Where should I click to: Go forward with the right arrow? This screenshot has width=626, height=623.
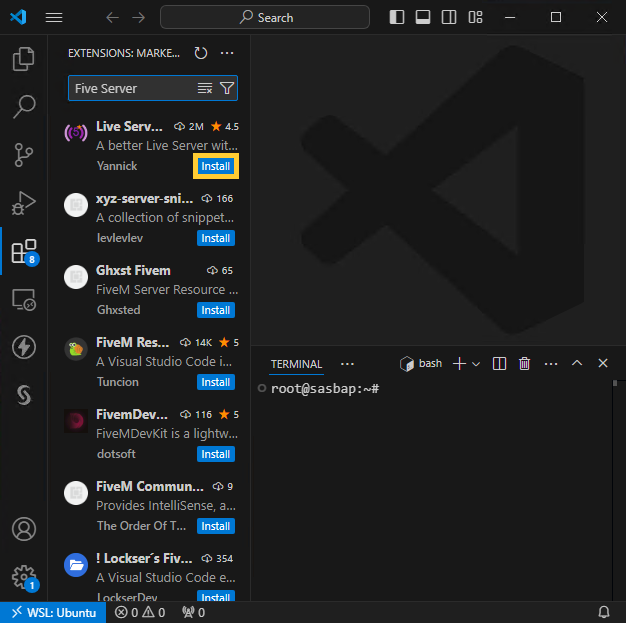pos(139,18)
